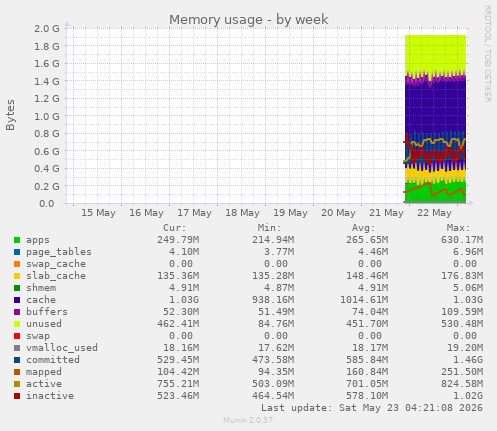Click the '15 May' x-axis label
497x431 pixels.
click(98, 213)
